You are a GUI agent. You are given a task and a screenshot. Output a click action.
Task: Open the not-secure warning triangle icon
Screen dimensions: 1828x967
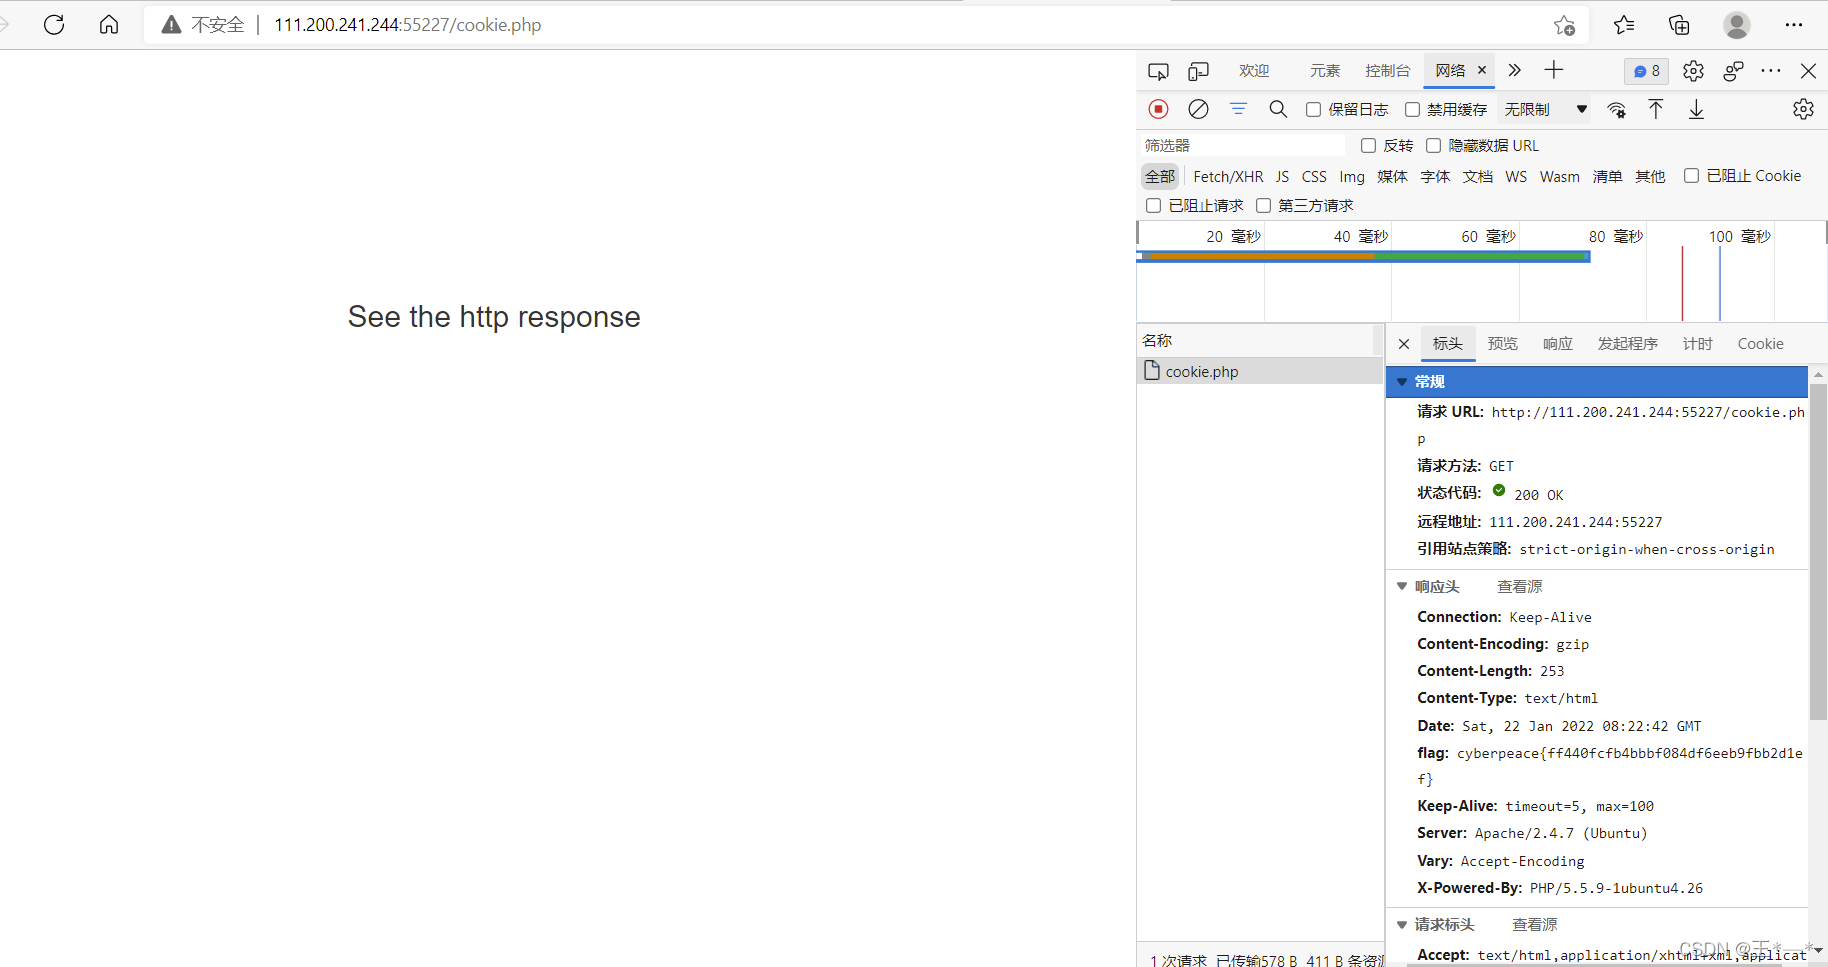tap(172, 25)
